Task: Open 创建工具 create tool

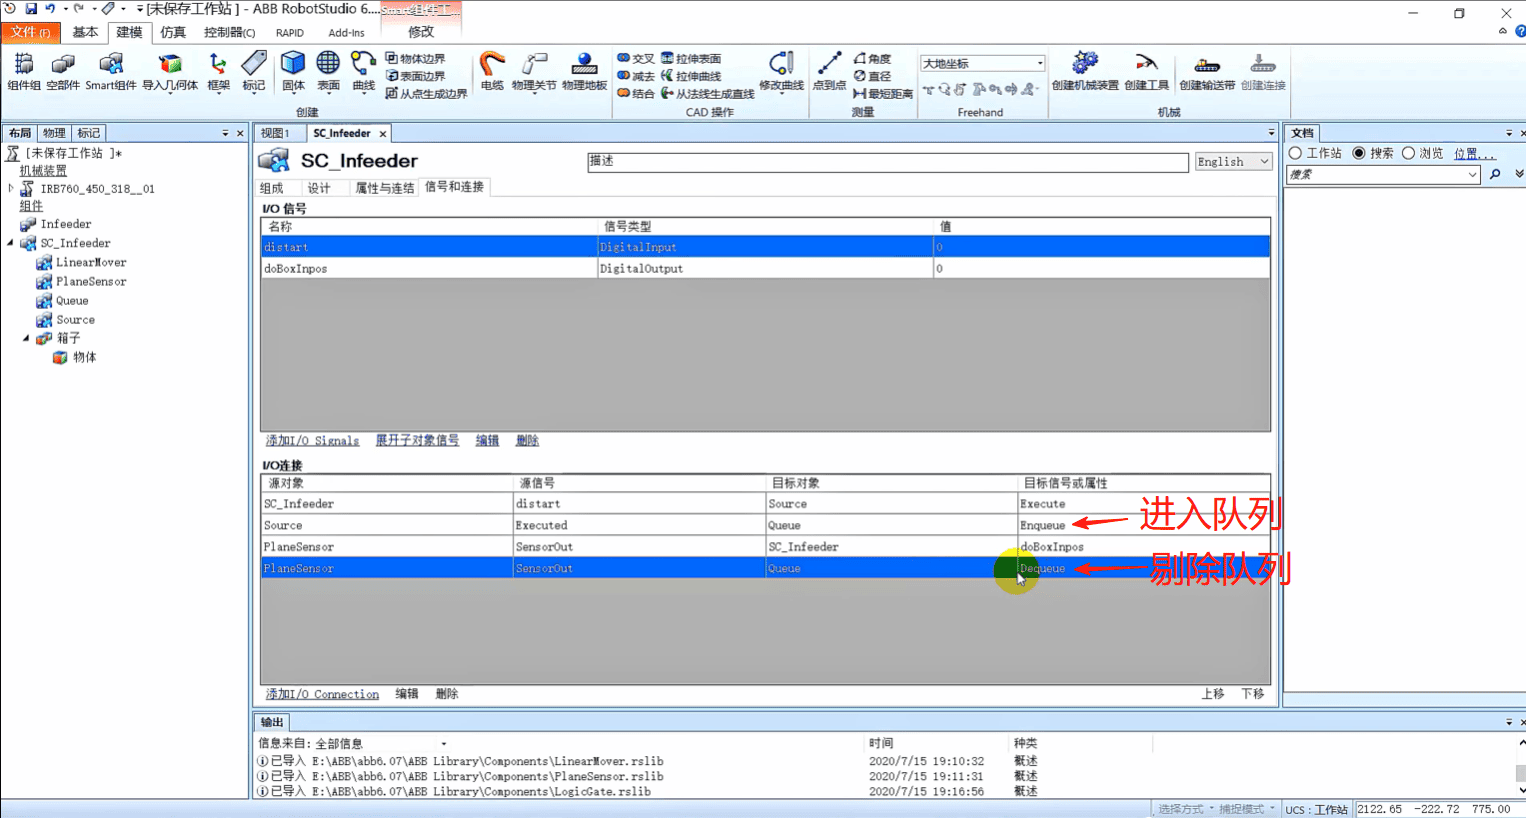Action: 1146,72
